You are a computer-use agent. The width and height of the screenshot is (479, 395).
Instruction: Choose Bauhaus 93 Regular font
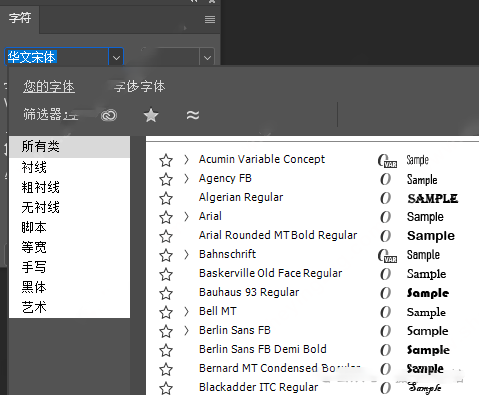tap(249, 292)
